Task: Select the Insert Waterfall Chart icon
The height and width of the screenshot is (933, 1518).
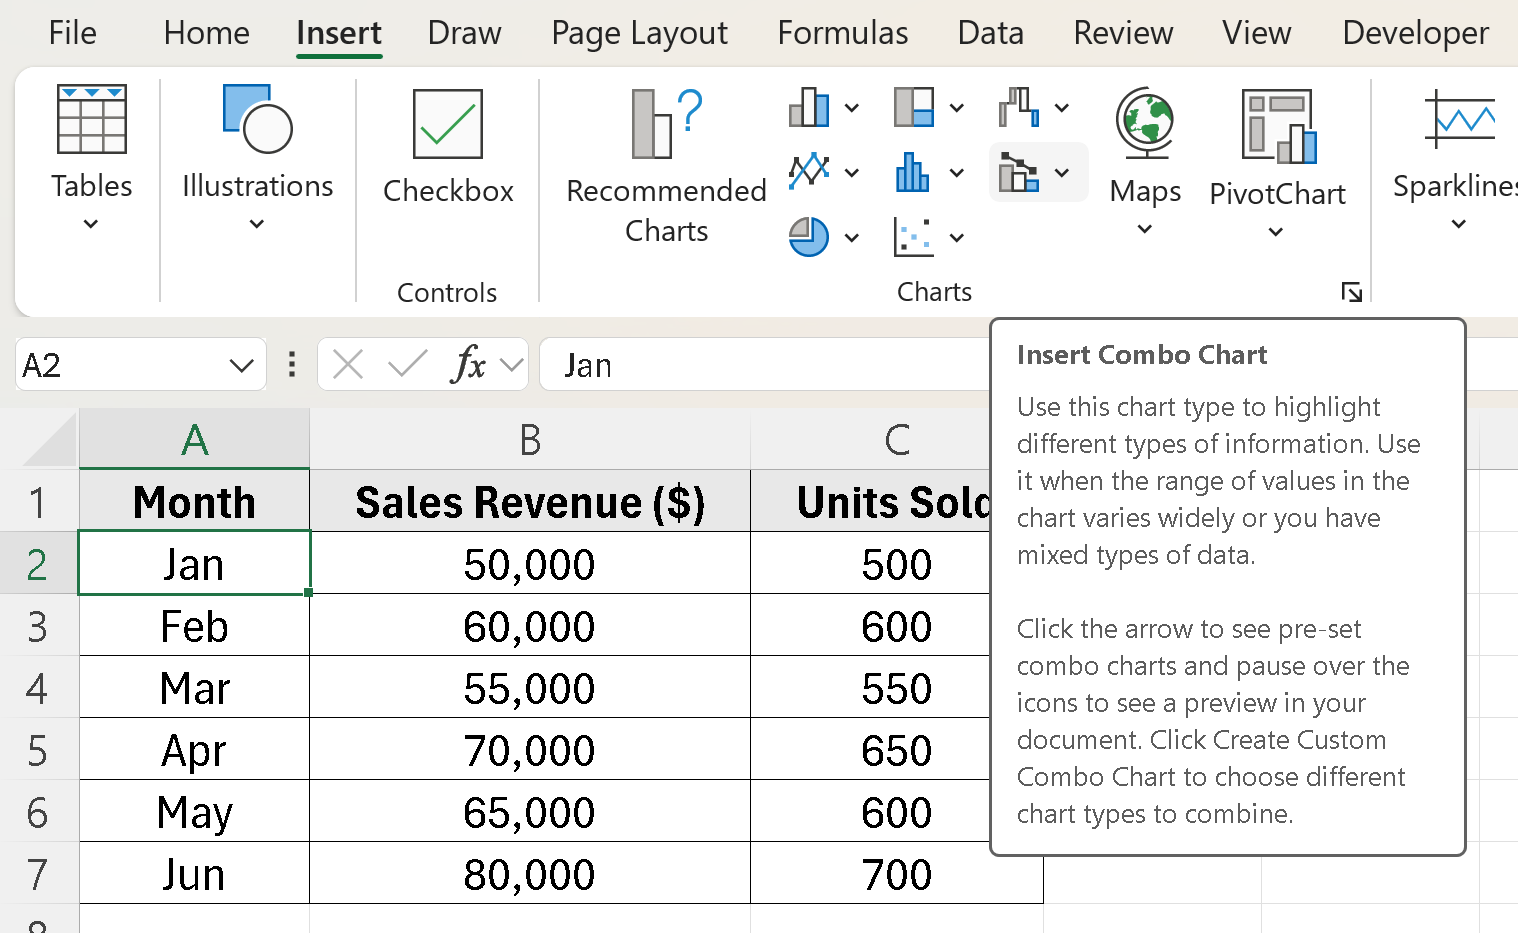Action: (x=1019, y=108)
